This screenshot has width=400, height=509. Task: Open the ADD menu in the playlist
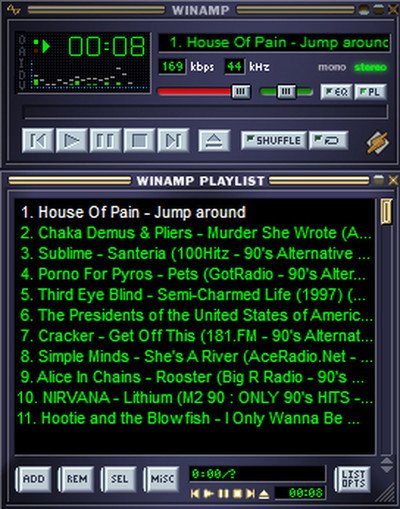point(33,479)
